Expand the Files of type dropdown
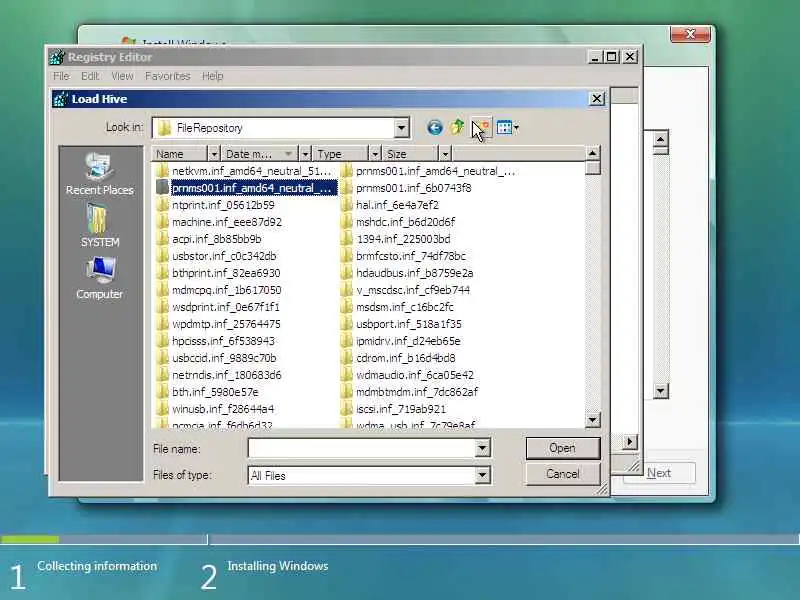Screen dimensions: 800x600 [x=482, y=476]
